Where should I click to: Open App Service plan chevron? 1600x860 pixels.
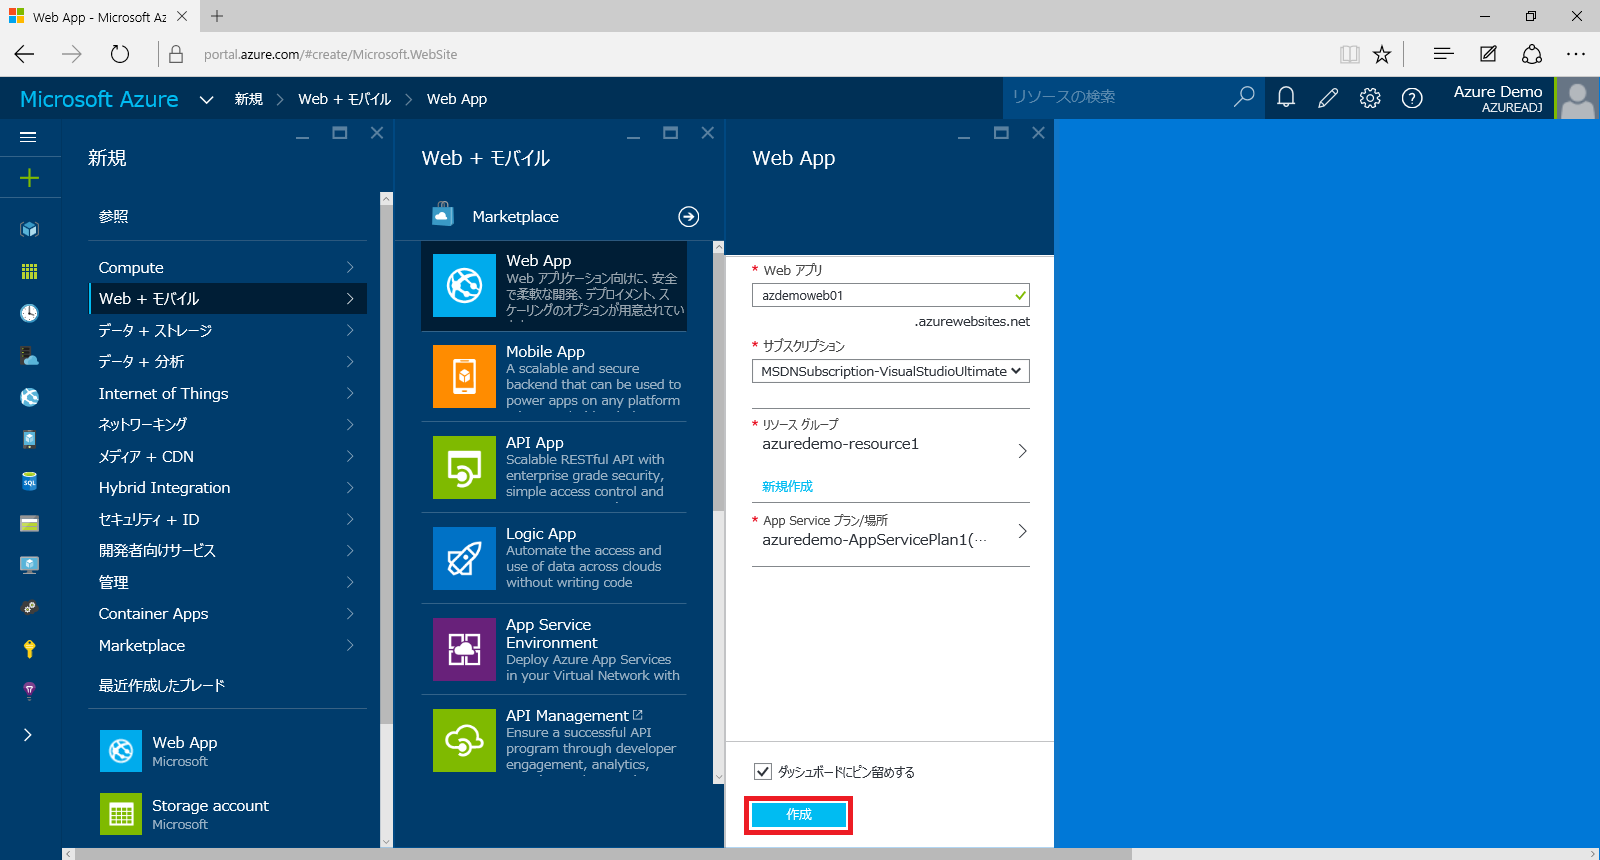1022,531
